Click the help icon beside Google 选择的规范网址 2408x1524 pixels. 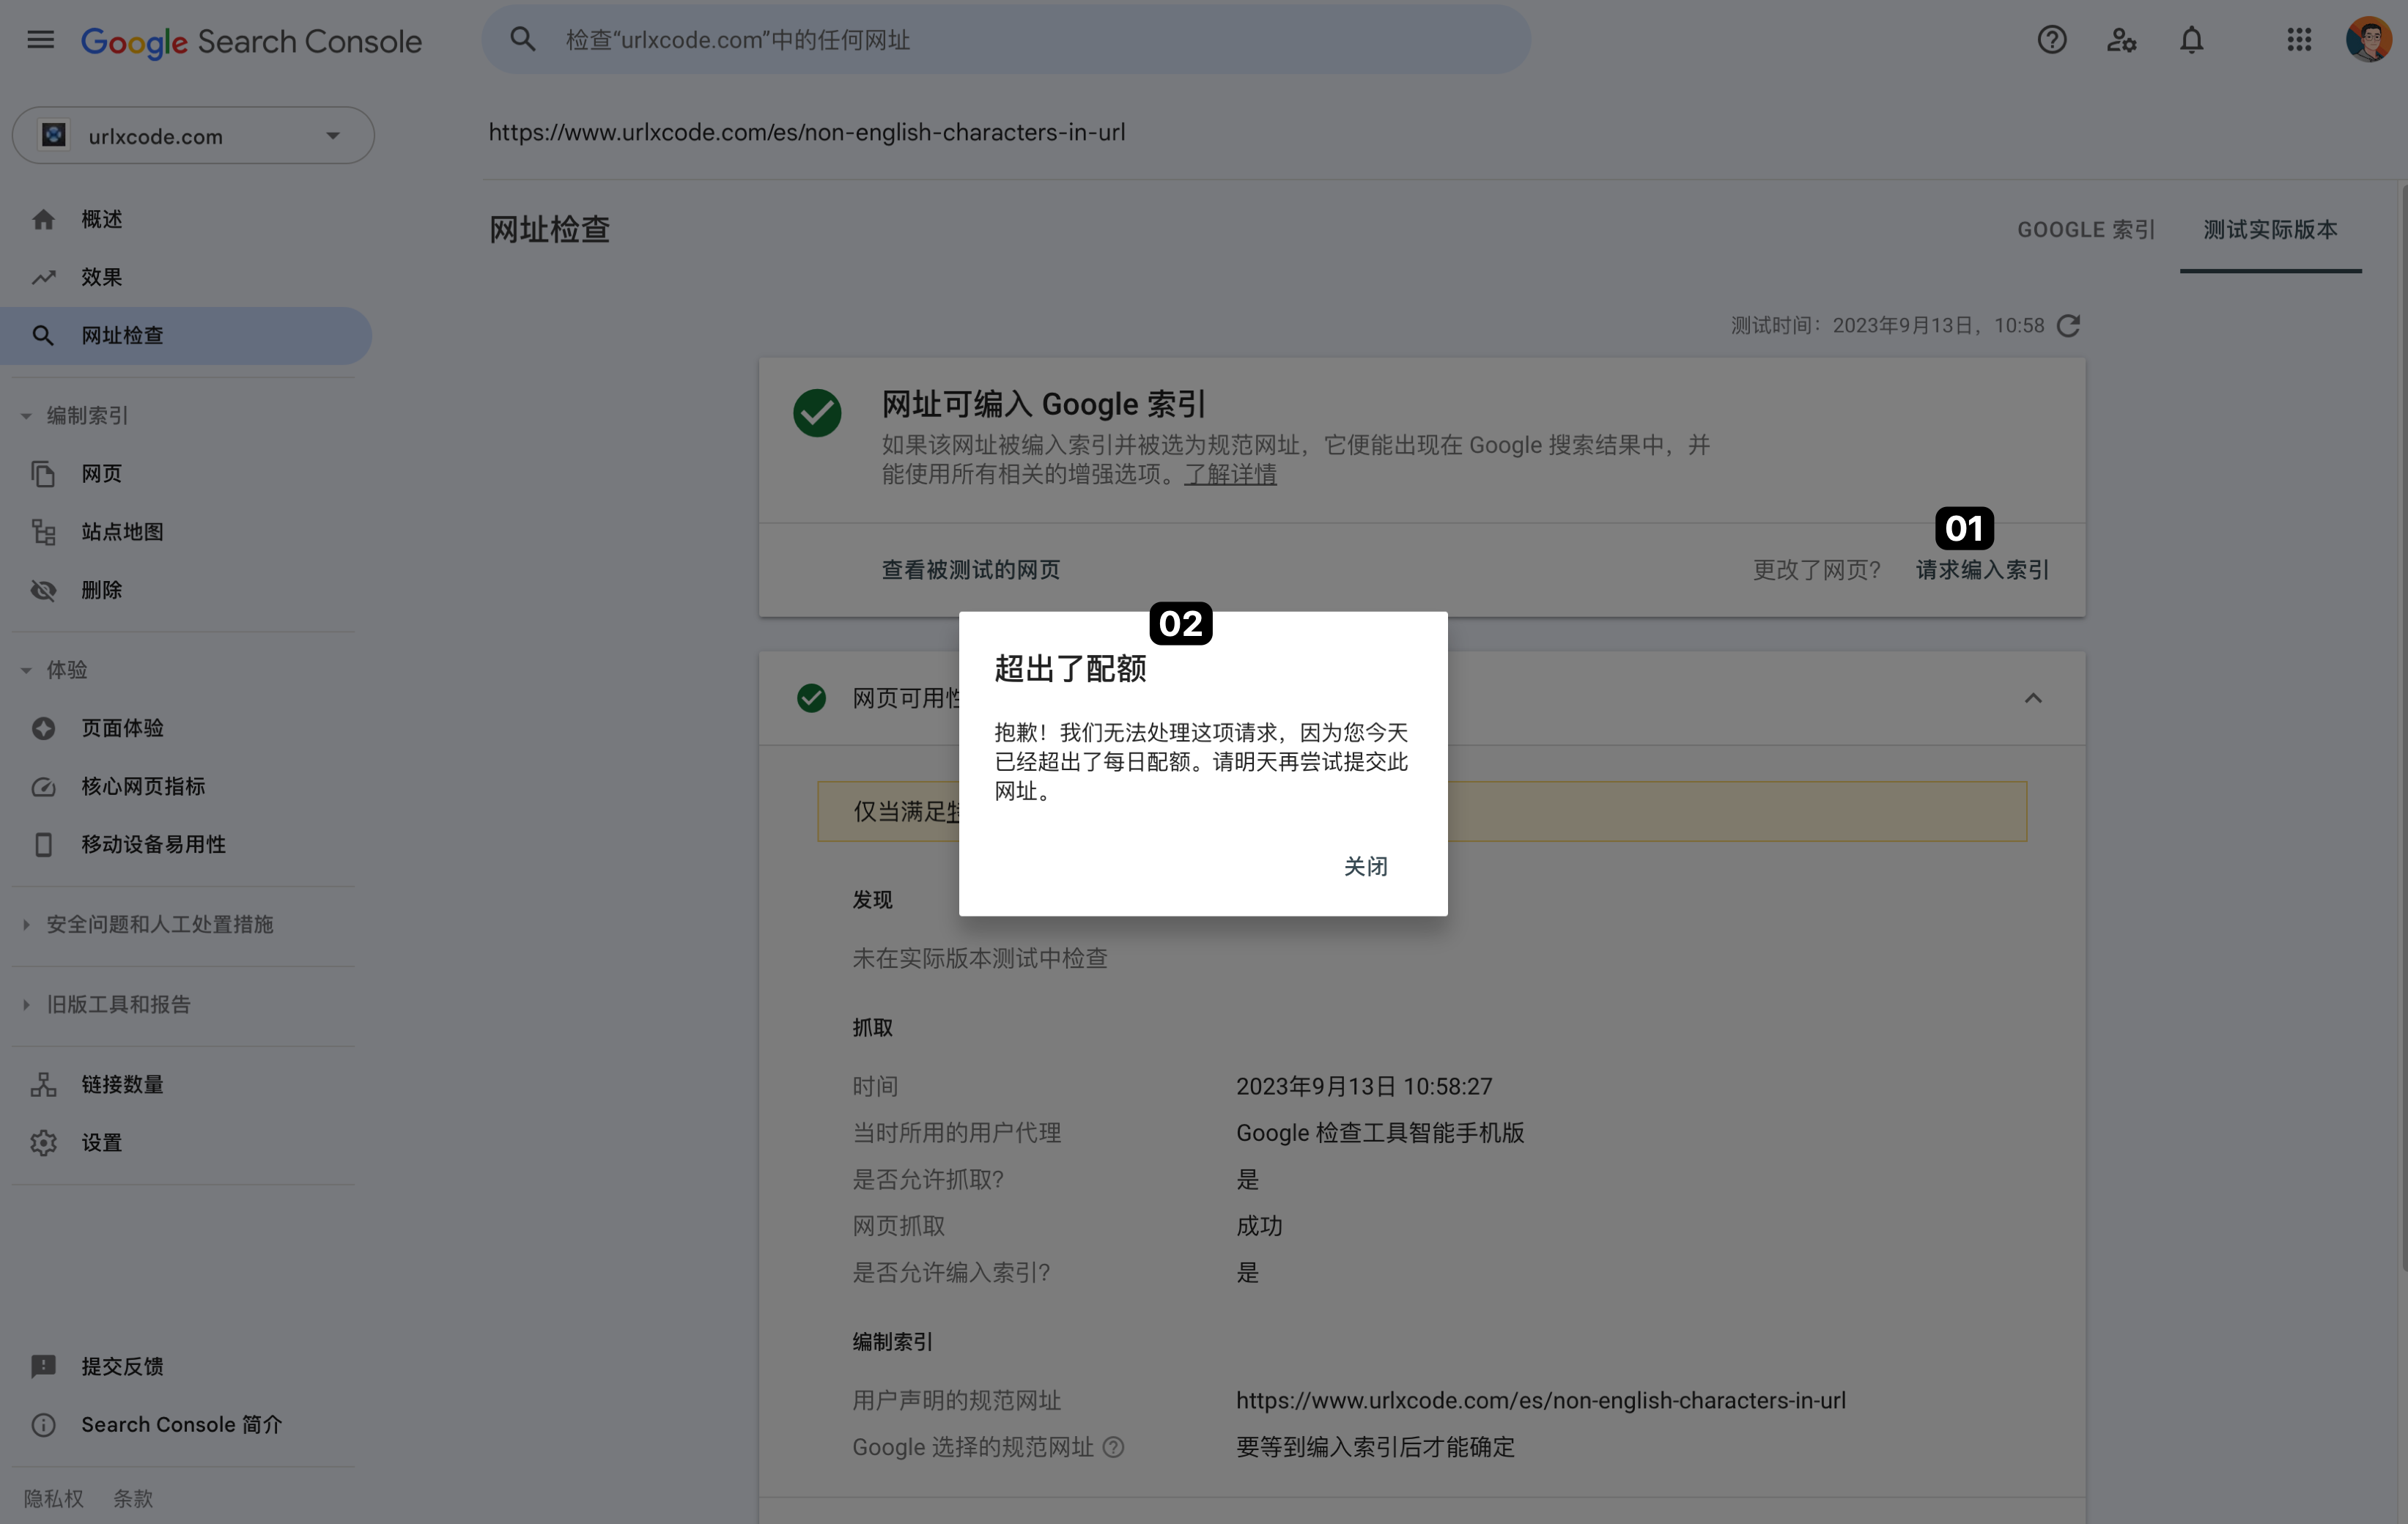1113,1447
